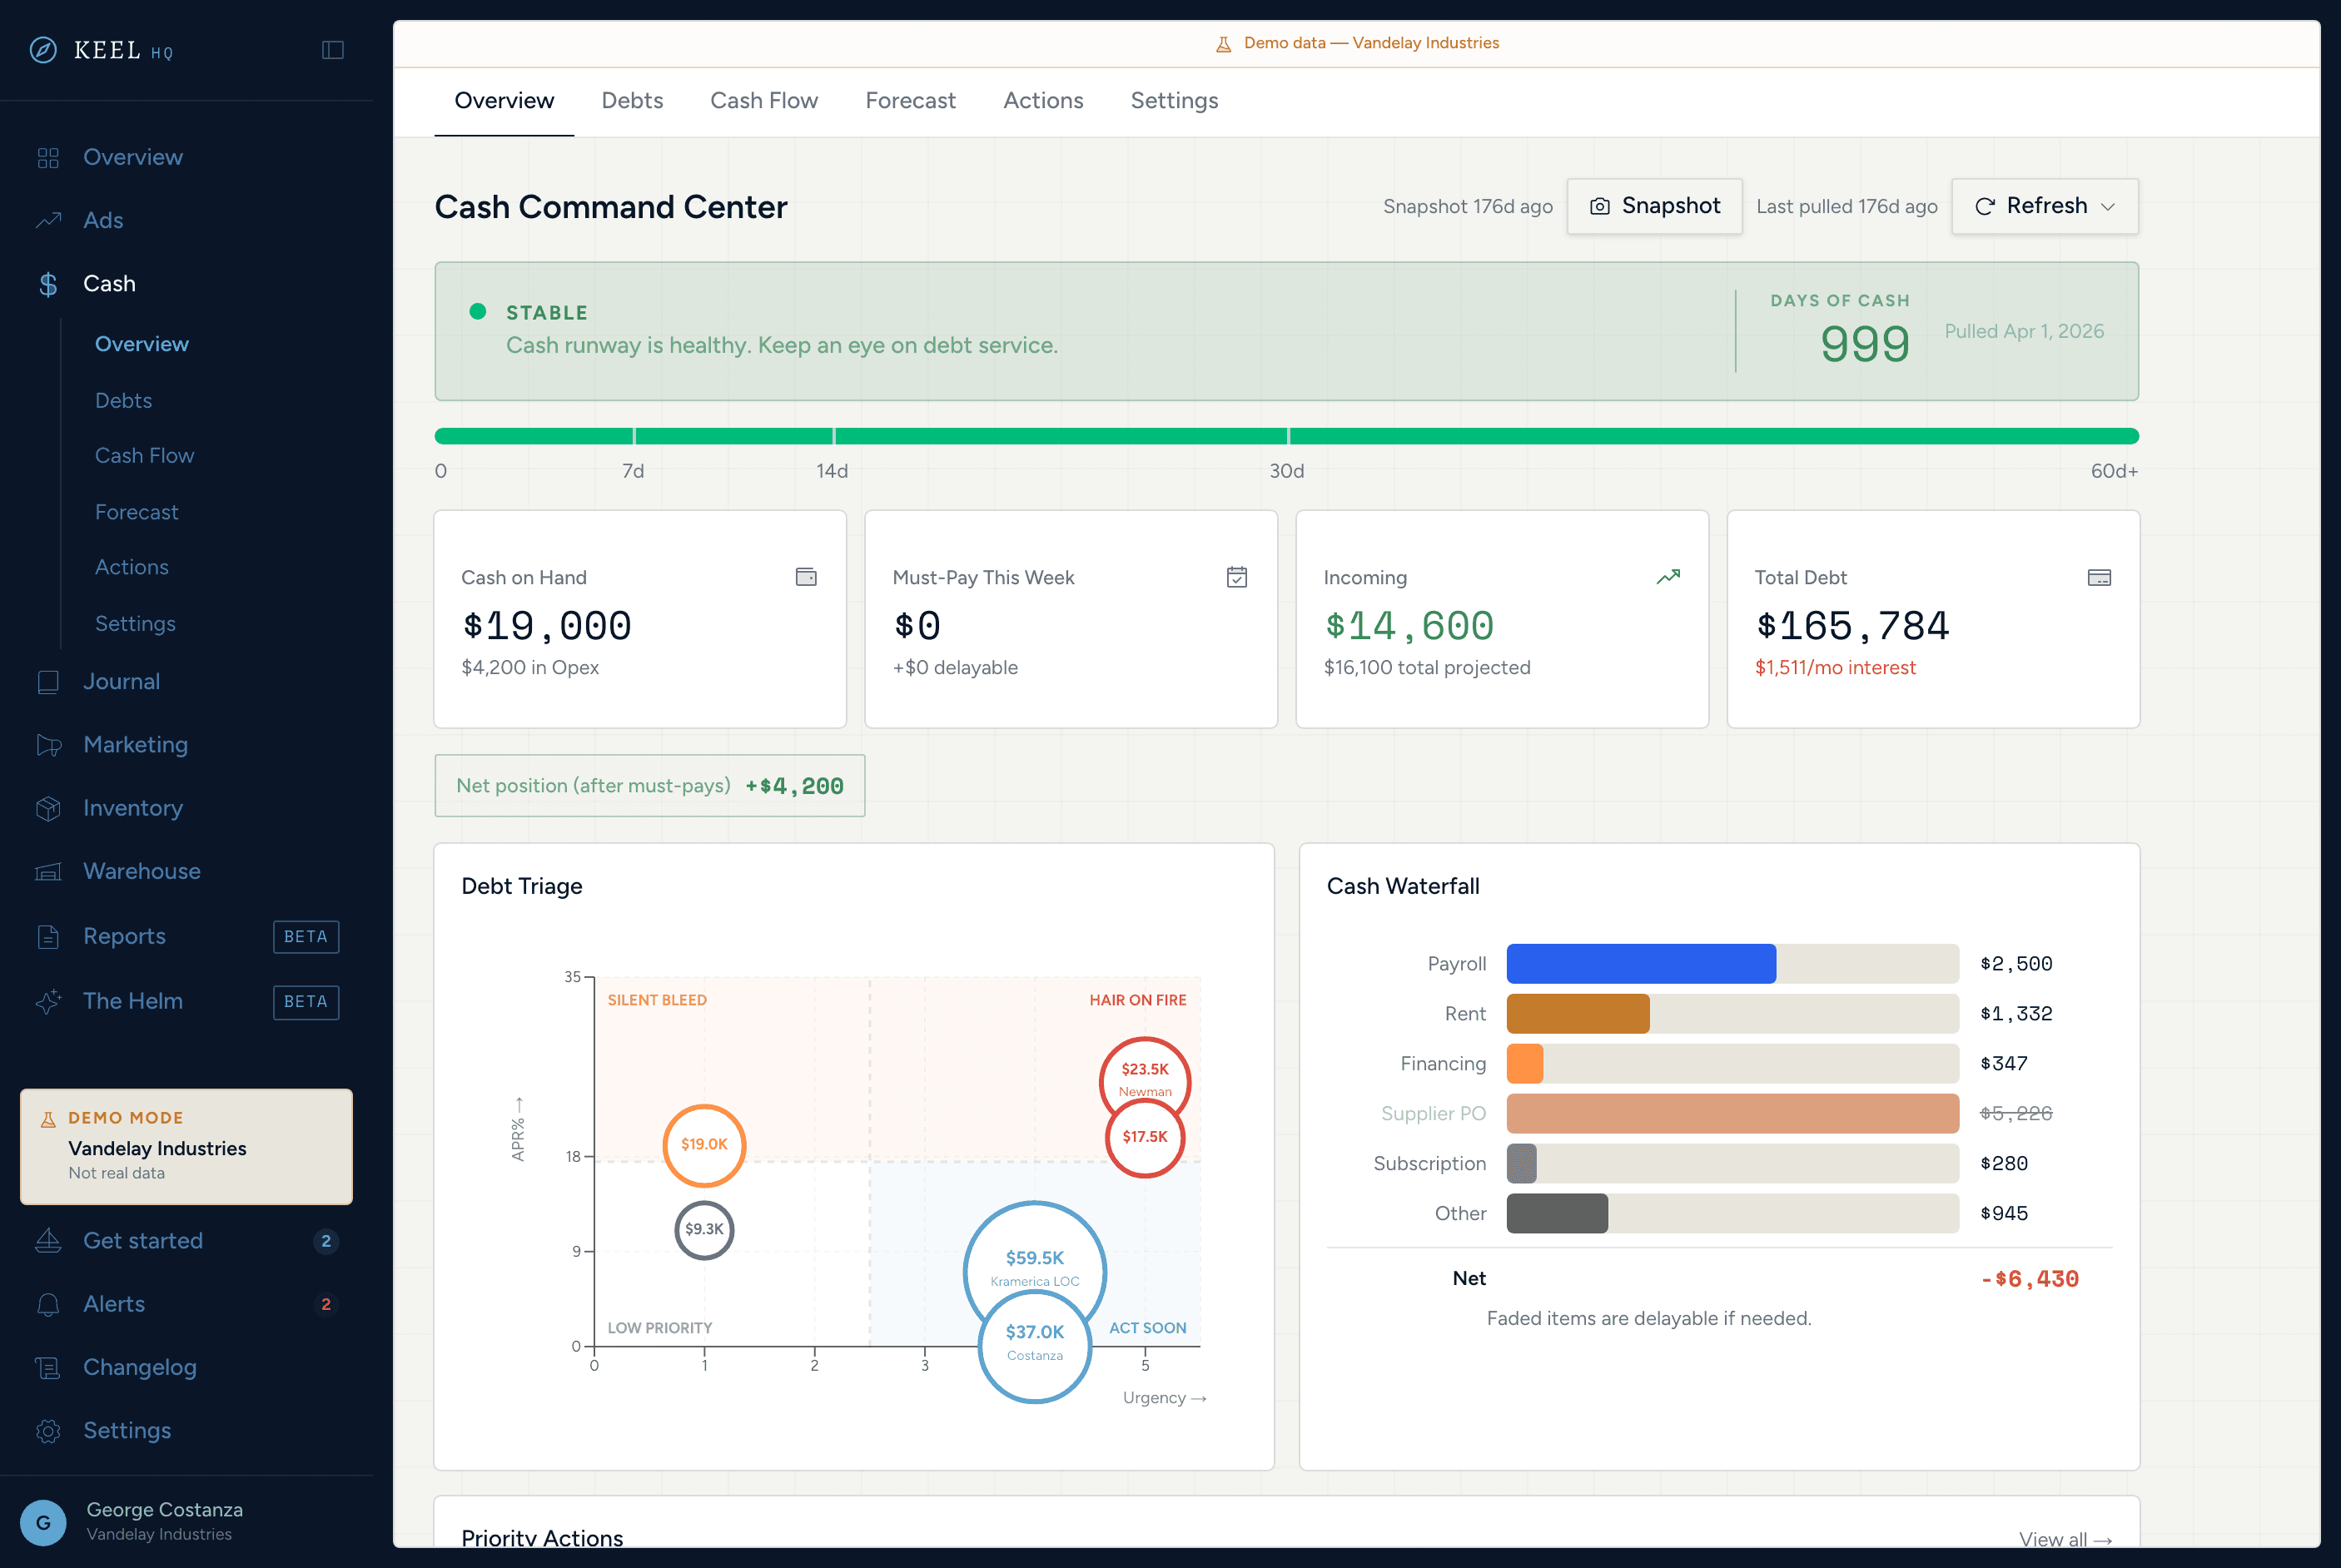Screen dimensions: 2341x1568
Task: Click View all priority actions link
Action: coord(2065,1540)
